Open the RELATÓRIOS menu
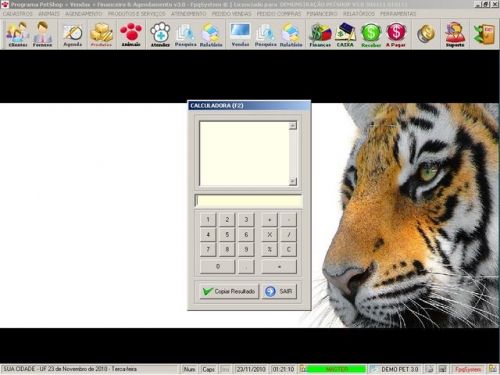 pos(359,14)
